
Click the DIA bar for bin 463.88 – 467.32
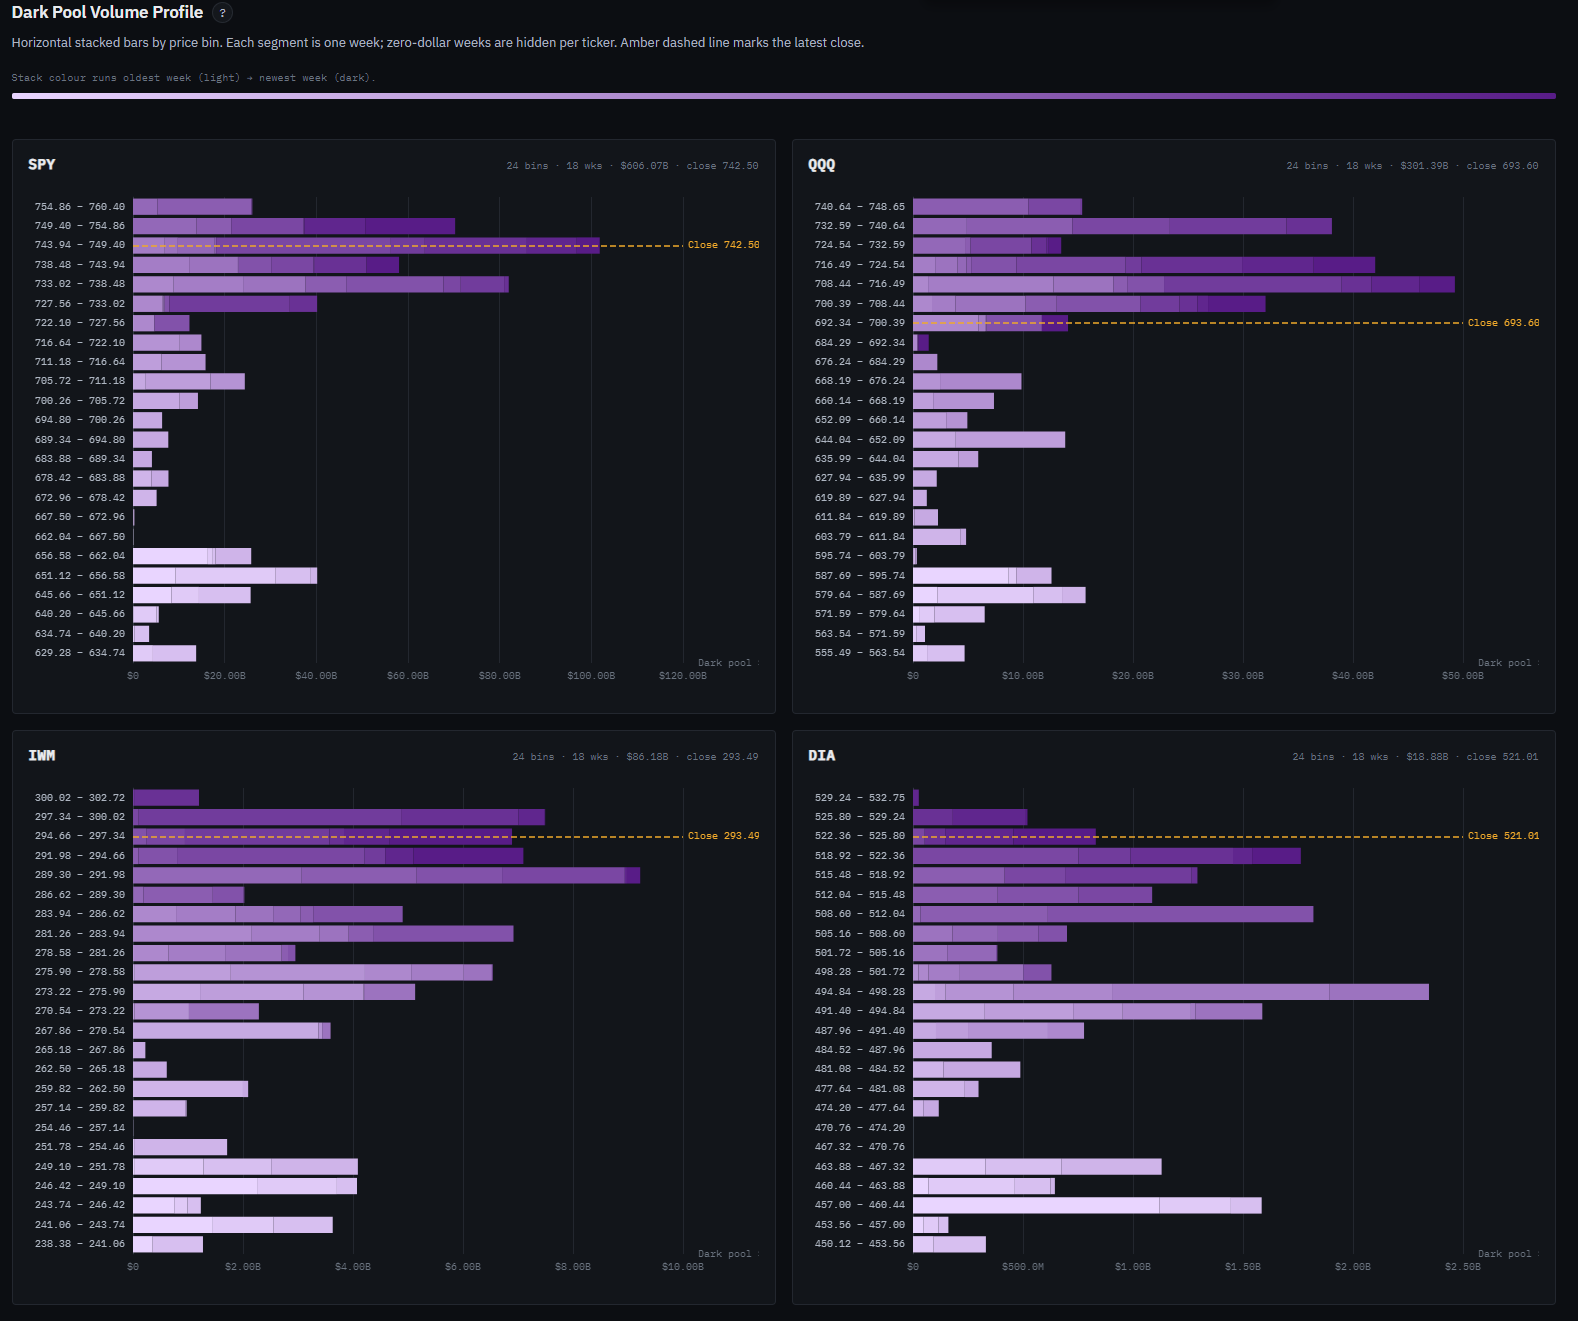1037,1166
